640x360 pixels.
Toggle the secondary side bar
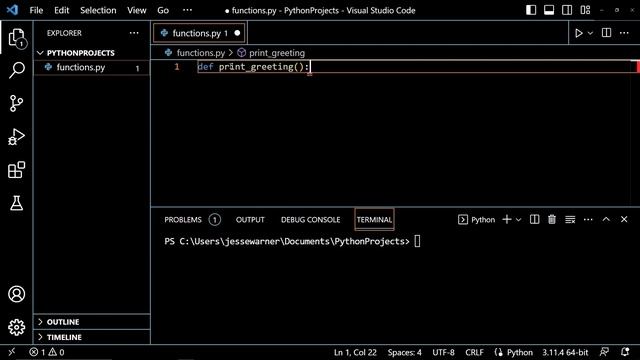coord(567,10)
